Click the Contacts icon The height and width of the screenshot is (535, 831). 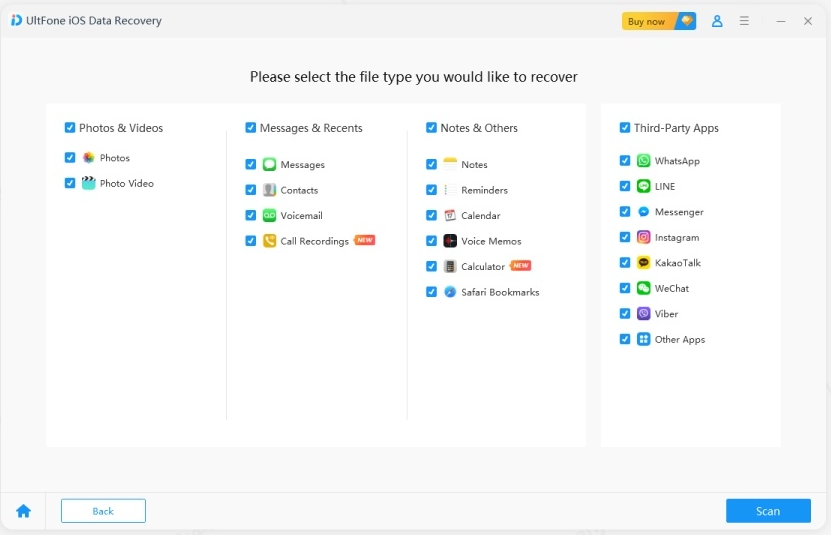tap(269, 190)
